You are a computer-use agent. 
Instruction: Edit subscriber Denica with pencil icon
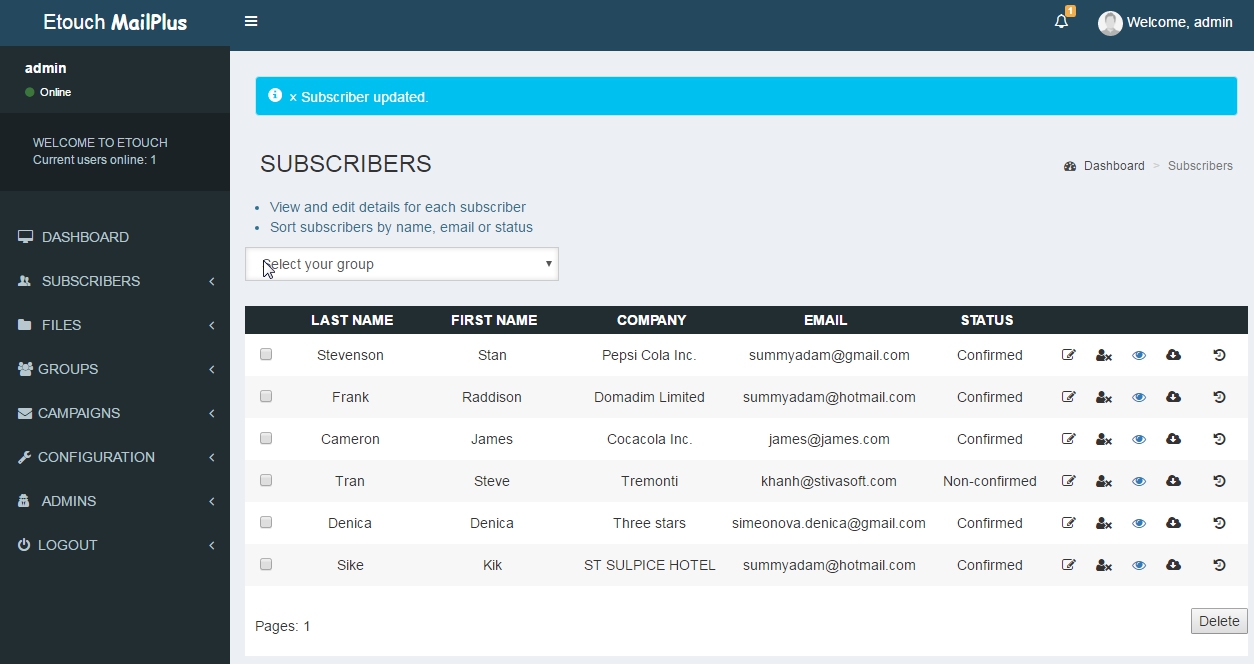point(1069,523)
